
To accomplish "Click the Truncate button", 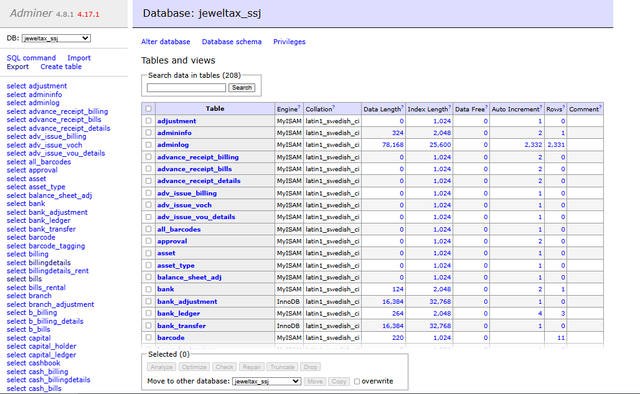I will point(282,367).
